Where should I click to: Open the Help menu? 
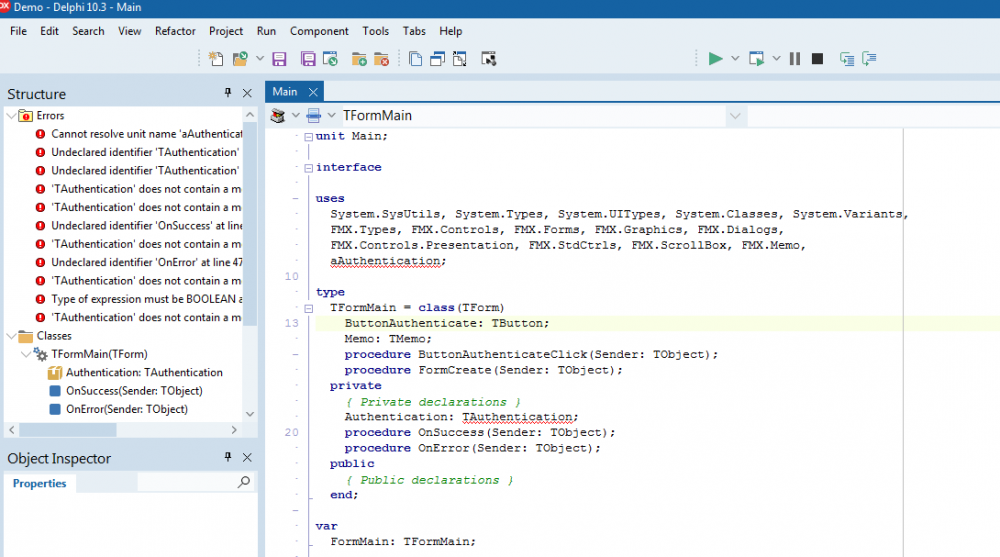pos(450,31)
